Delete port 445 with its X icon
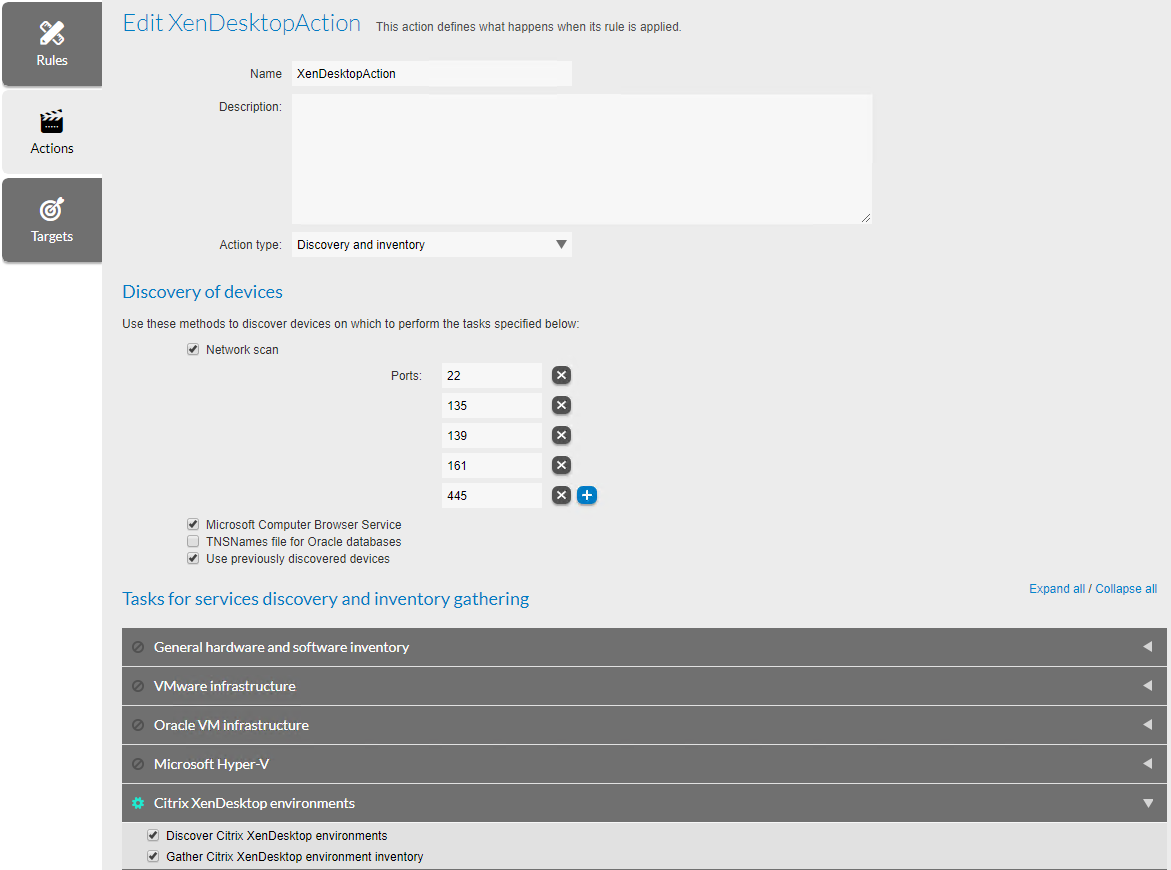1171x870 pixels. pos(561,495)
